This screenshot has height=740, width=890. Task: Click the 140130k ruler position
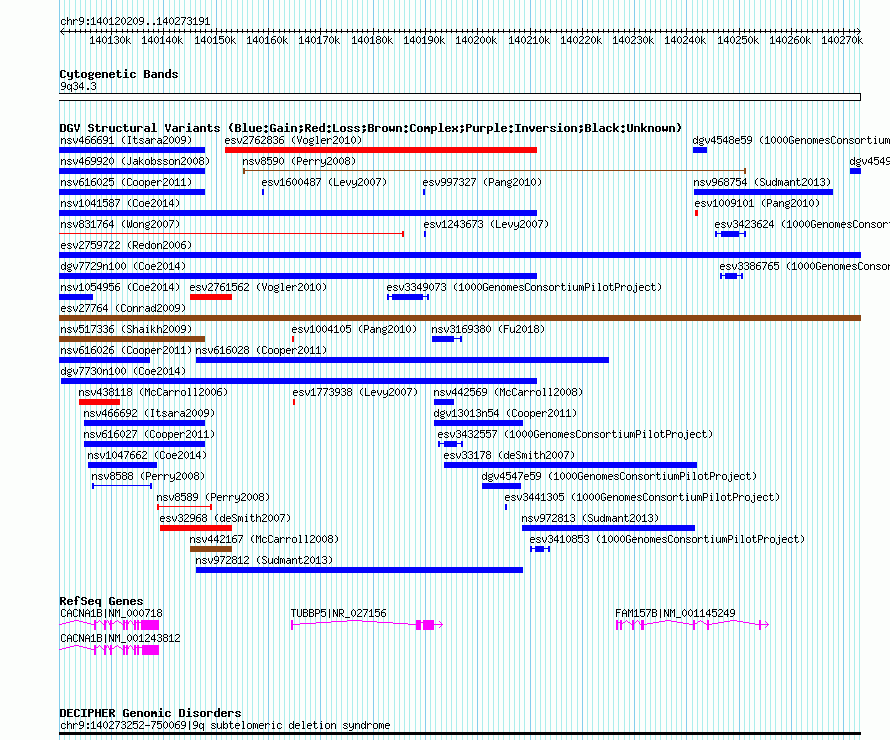click(110, 40)
